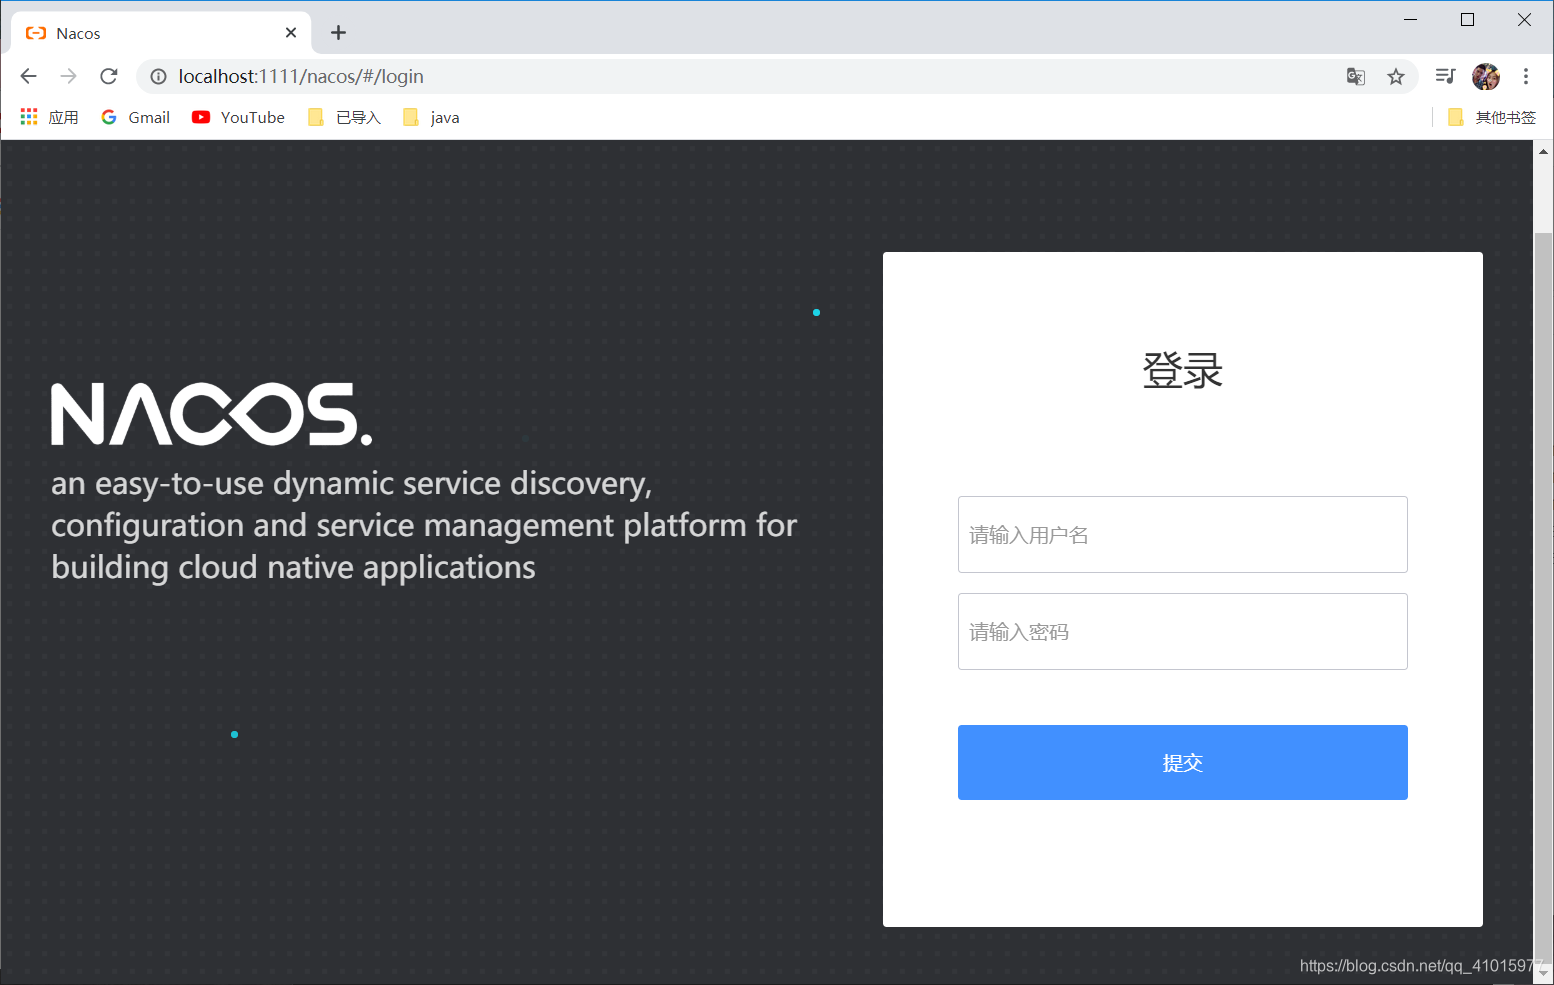Close the Chrome window

1524,19
